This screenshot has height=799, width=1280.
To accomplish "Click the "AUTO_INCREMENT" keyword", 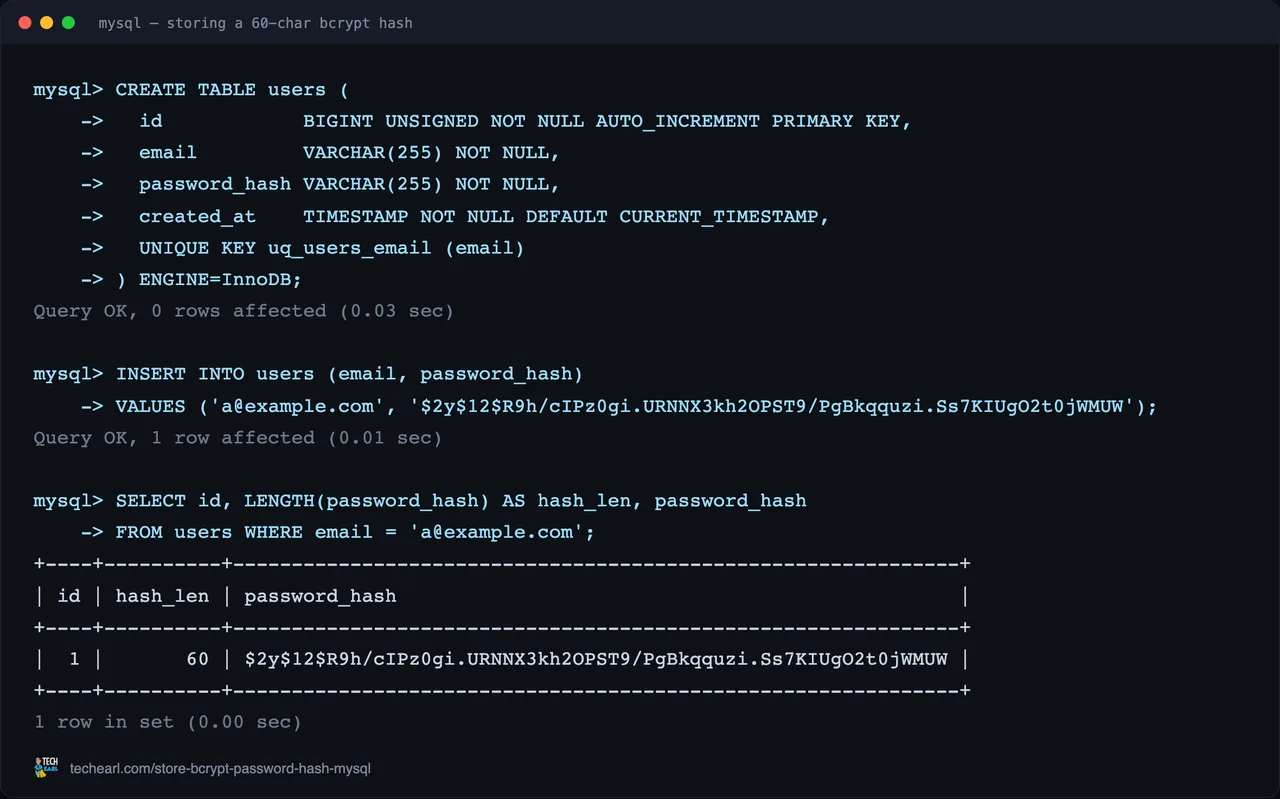I will coord(678,121).
